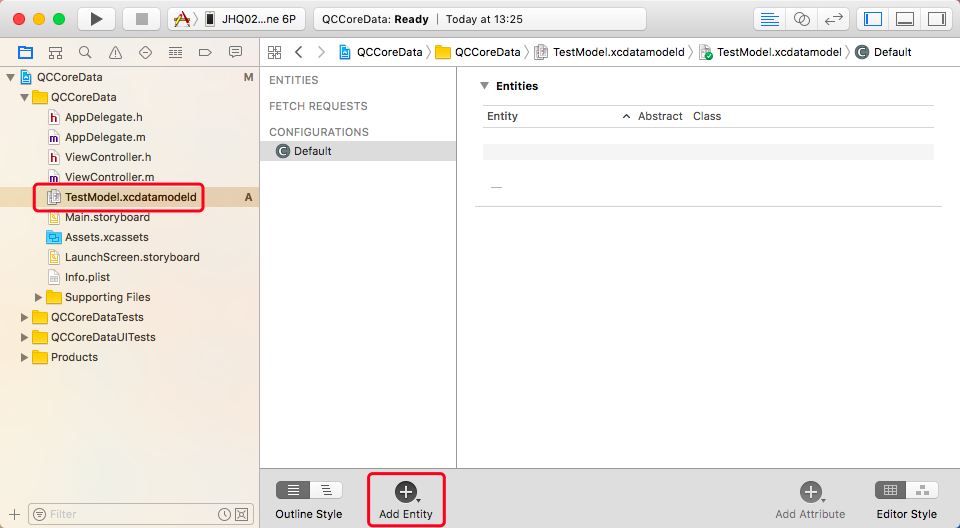The height and width of the screenshot is (528, 960).
Task: Switch outline style to hierarchical
Action: 326,490
